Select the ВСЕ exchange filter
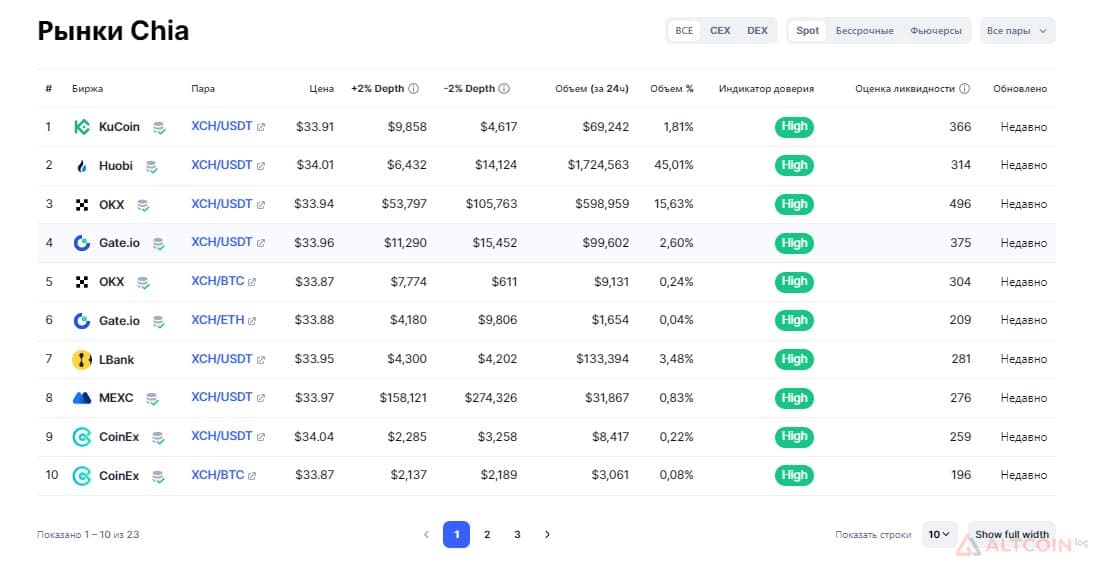The height and width of the screenshot is (568, 1102). (684, 31)
